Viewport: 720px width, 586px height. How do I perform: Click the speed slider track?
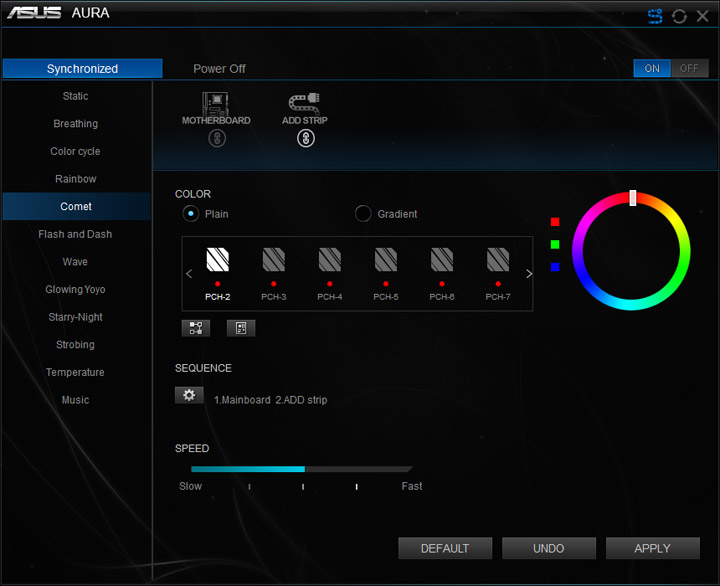[302, 469]
